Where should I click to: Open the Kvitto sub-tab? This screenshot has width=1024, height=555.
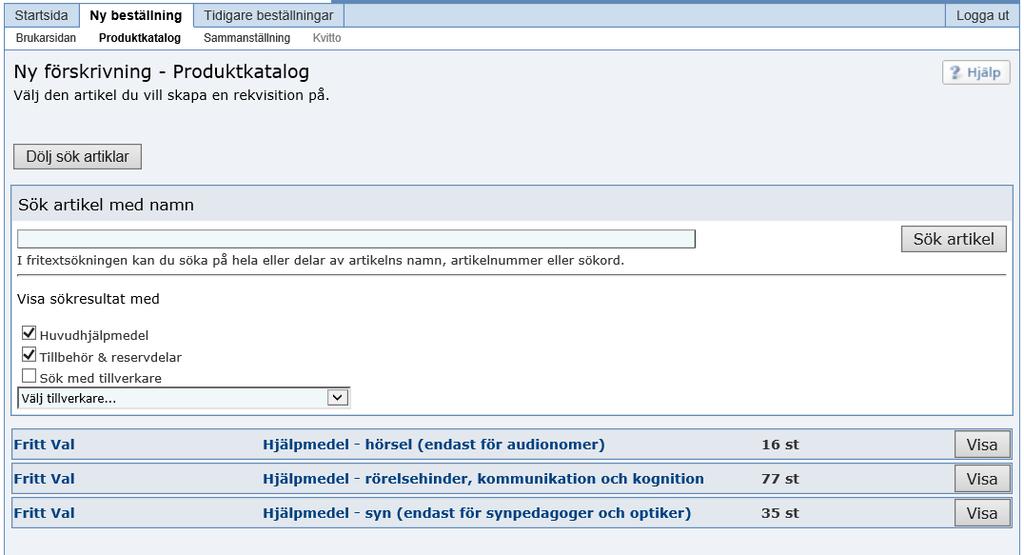click(327, 38)
